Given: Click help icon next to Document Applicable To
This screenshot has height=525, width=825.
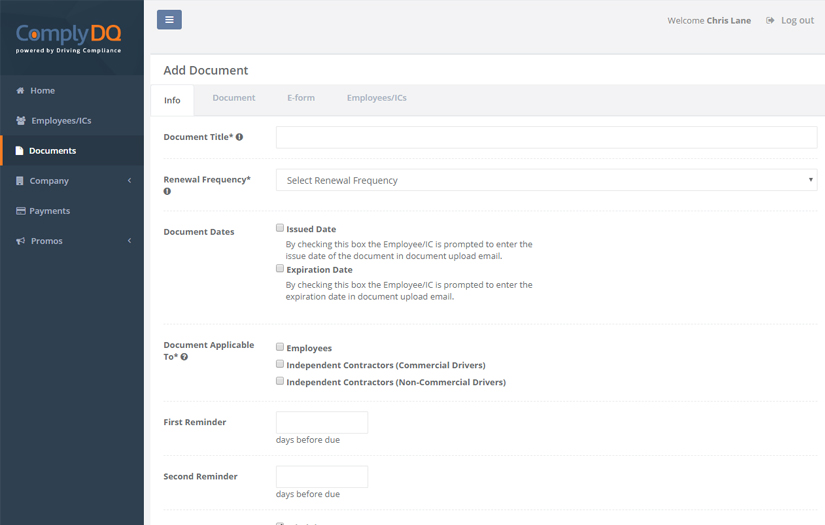Looking at the screenshot, I should 184,357.
